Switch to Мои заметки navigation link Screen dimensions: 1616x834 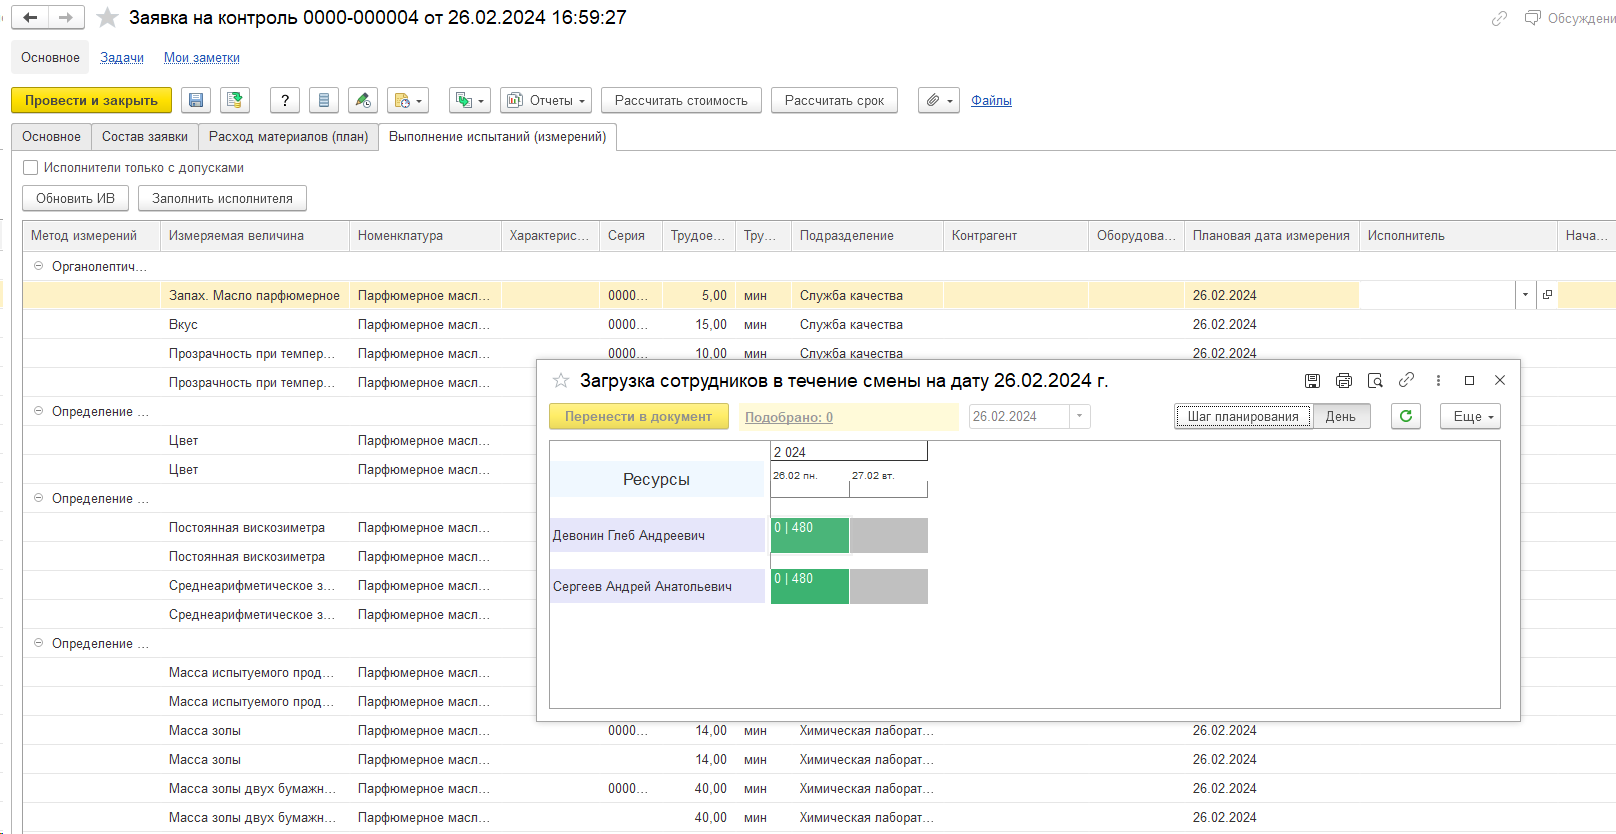tap(202, 57)
